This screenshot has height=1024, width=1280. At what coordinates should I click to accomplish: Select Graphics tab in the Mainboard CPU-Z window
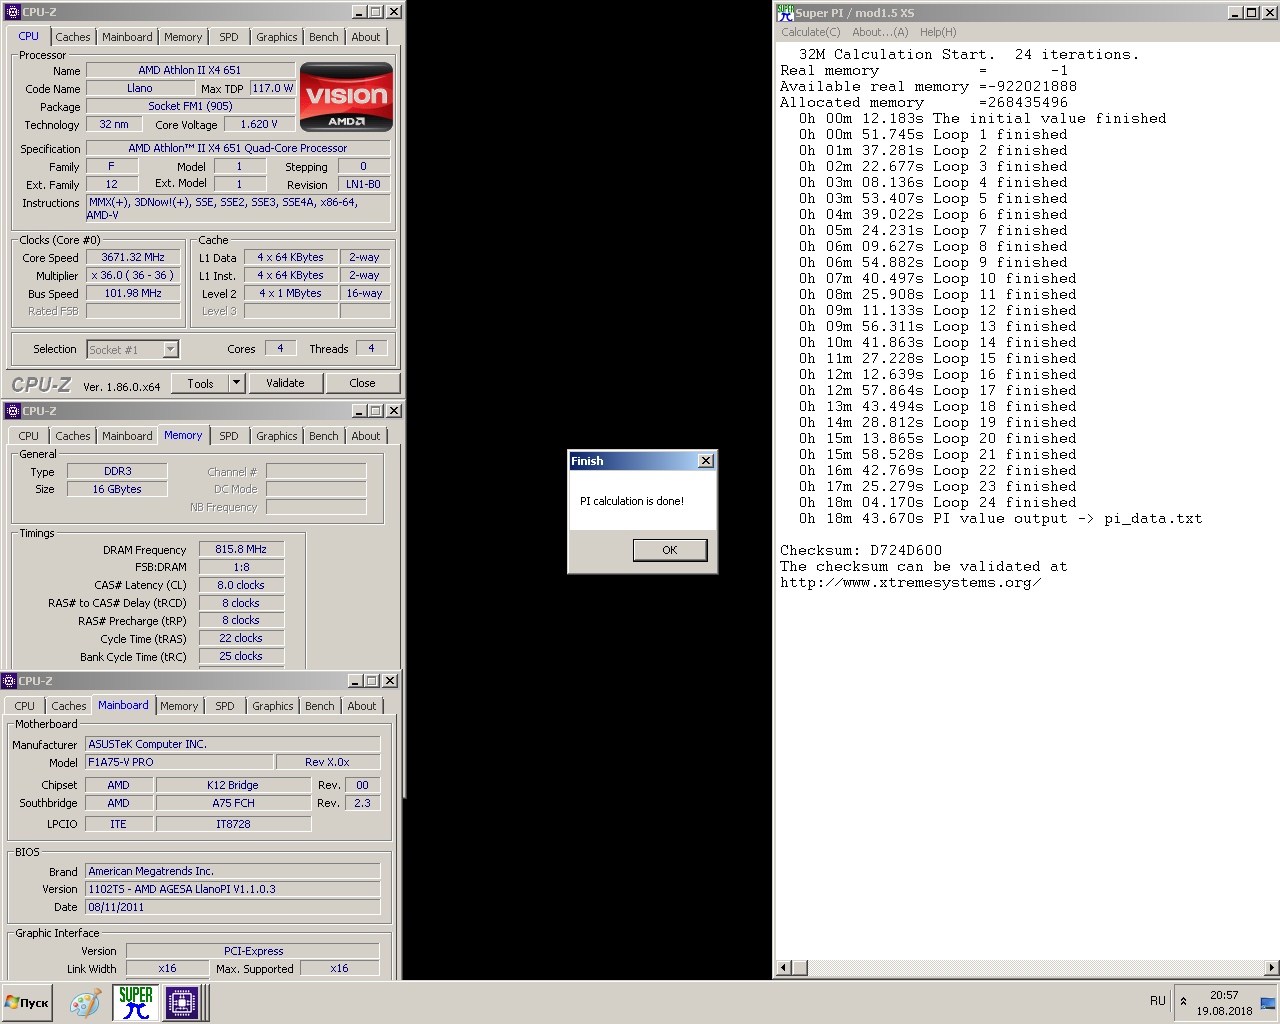pos(273,706)
